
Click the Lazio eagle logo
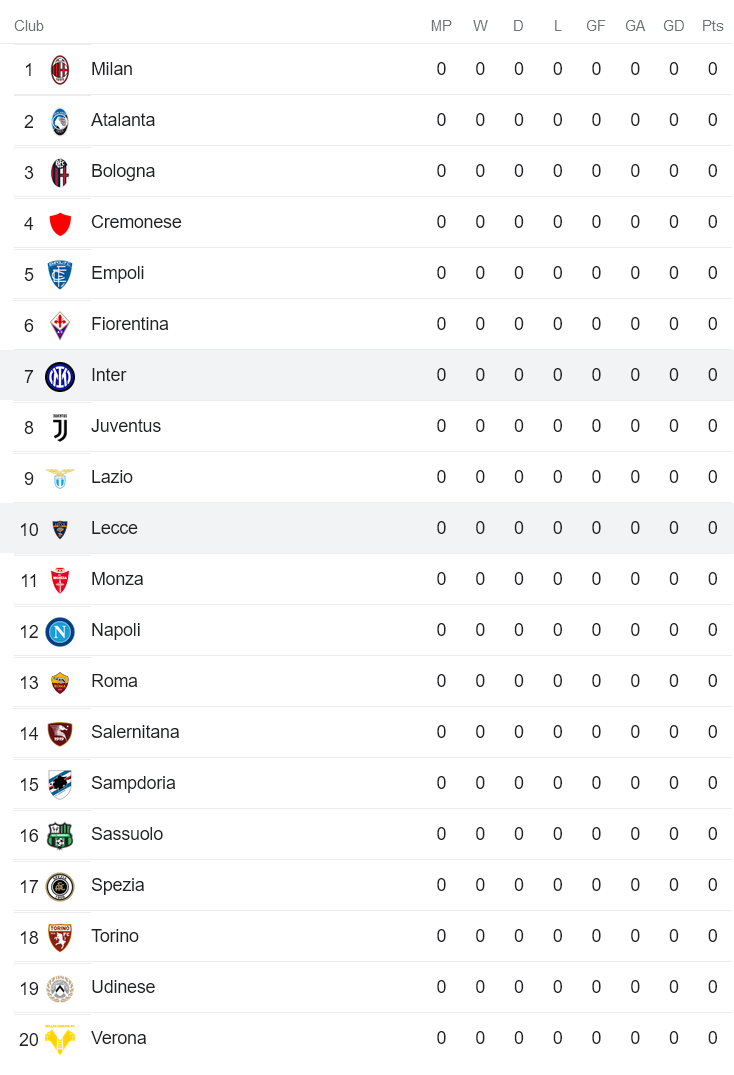[60, 478]
